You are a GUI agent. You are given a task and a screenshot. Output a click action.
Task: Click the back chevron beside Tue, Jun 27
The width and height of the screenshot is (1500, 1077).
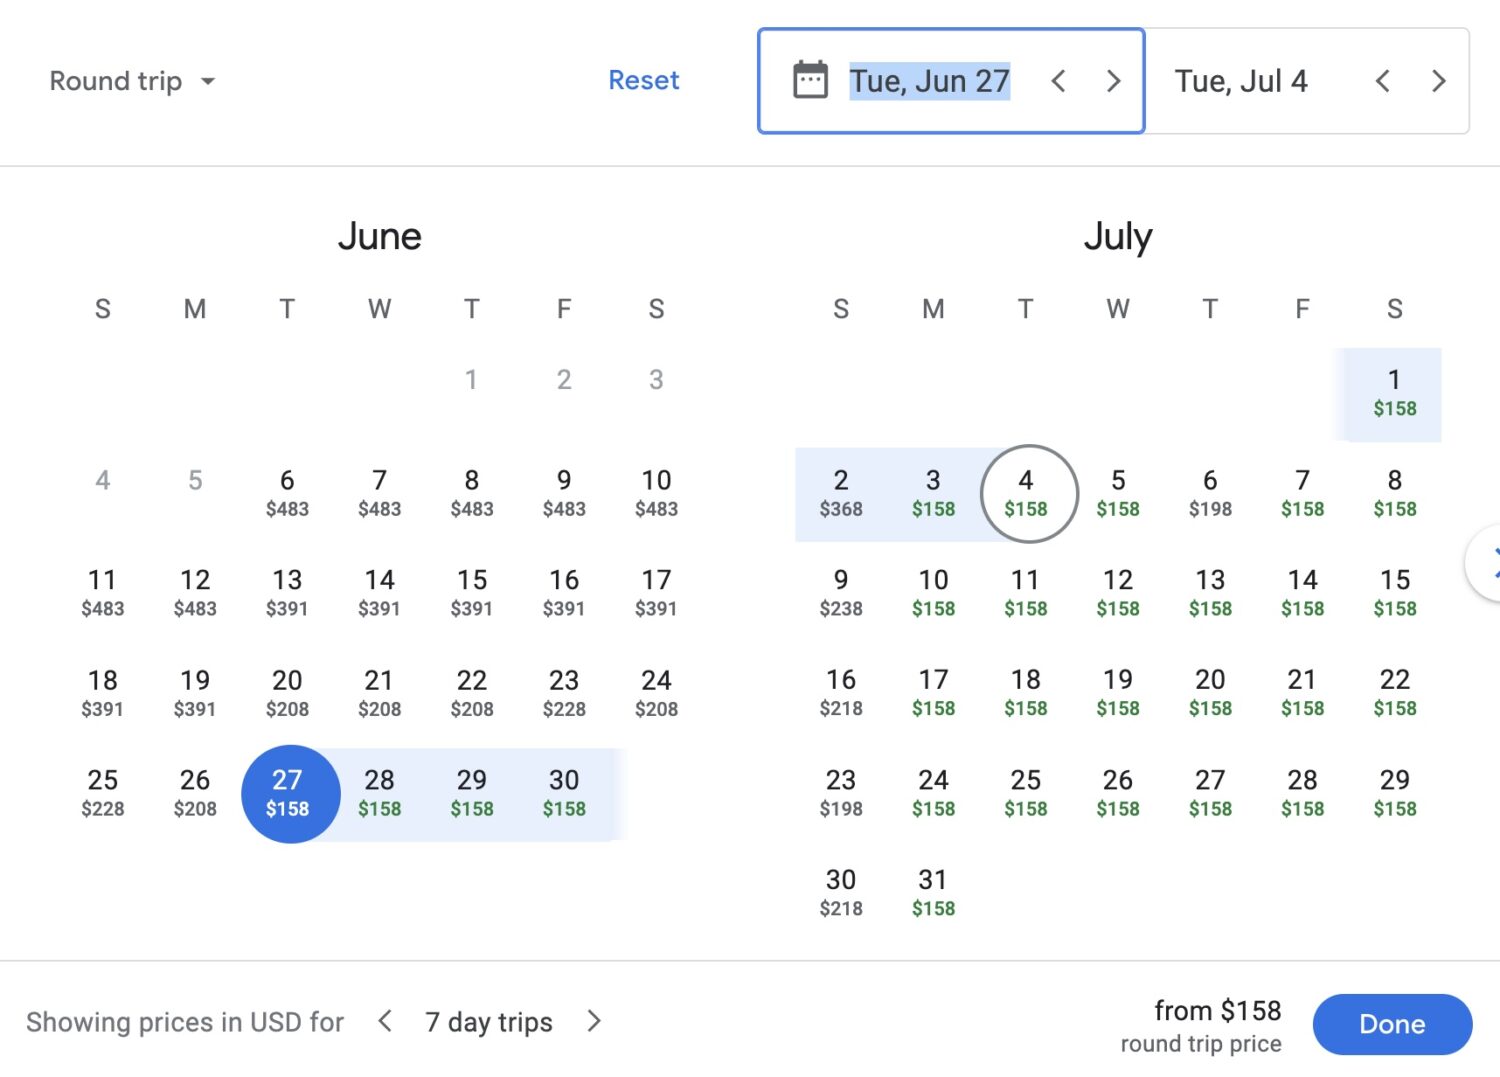point(1058,81)
